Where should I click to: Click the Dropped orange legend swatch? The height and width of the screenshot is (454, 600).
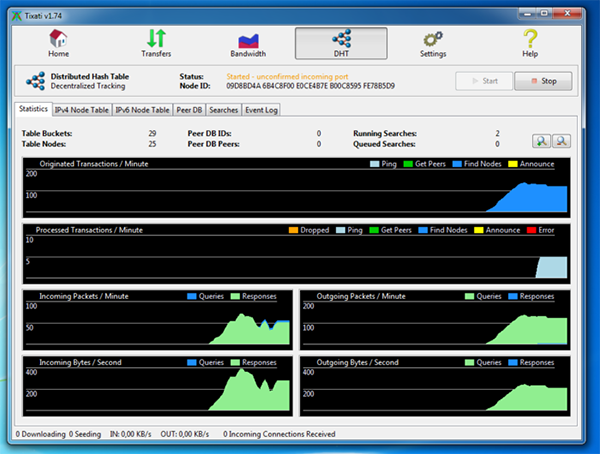[293, 230]
